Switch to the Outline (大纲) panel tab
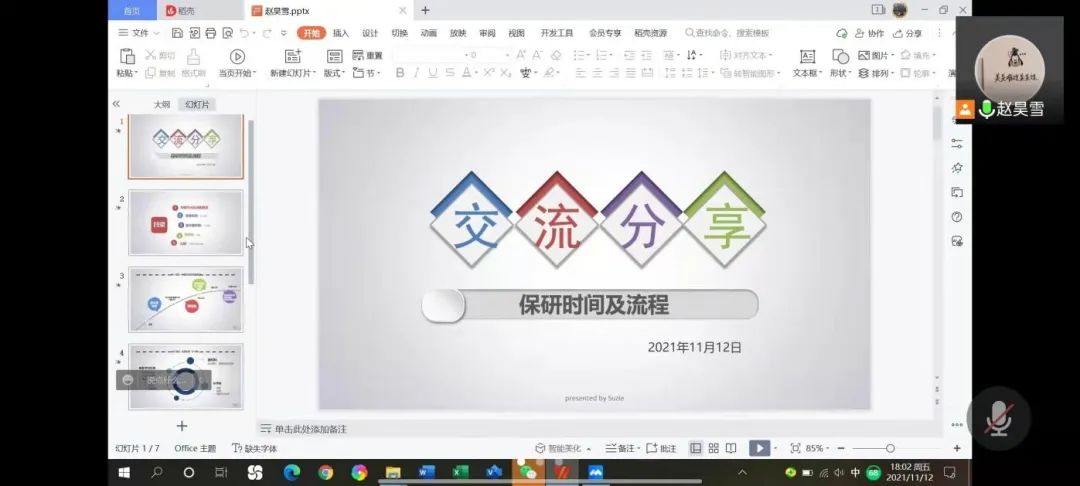 coord(161,104)
